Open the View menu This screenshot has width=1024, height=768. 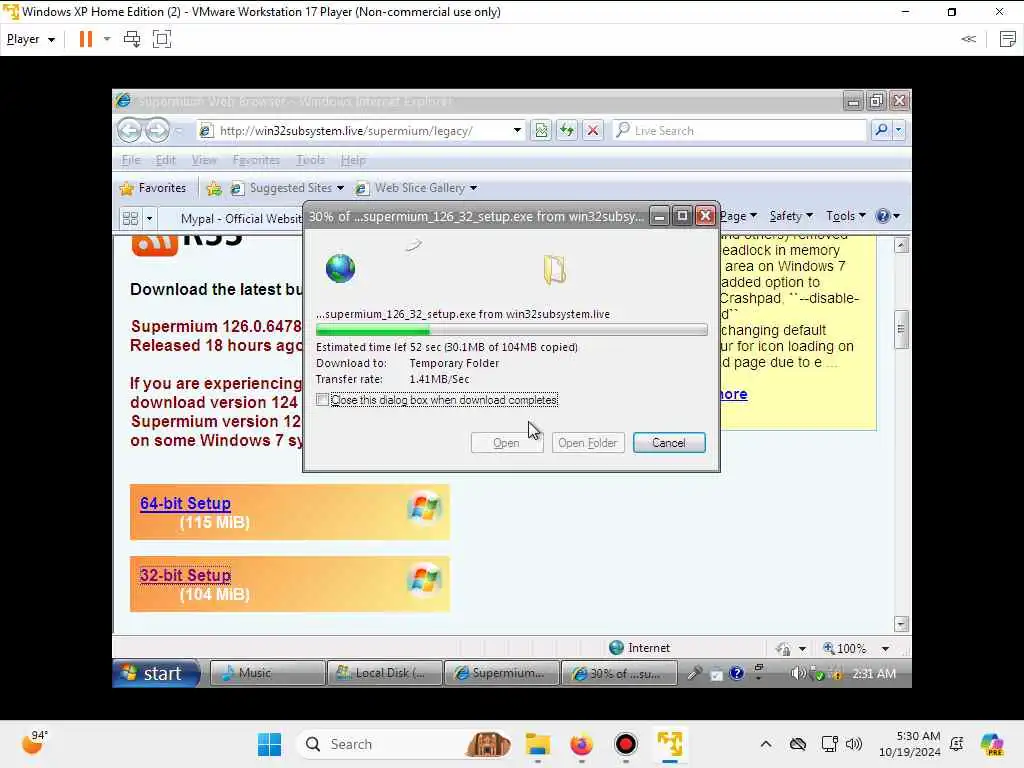click(204, 160)
